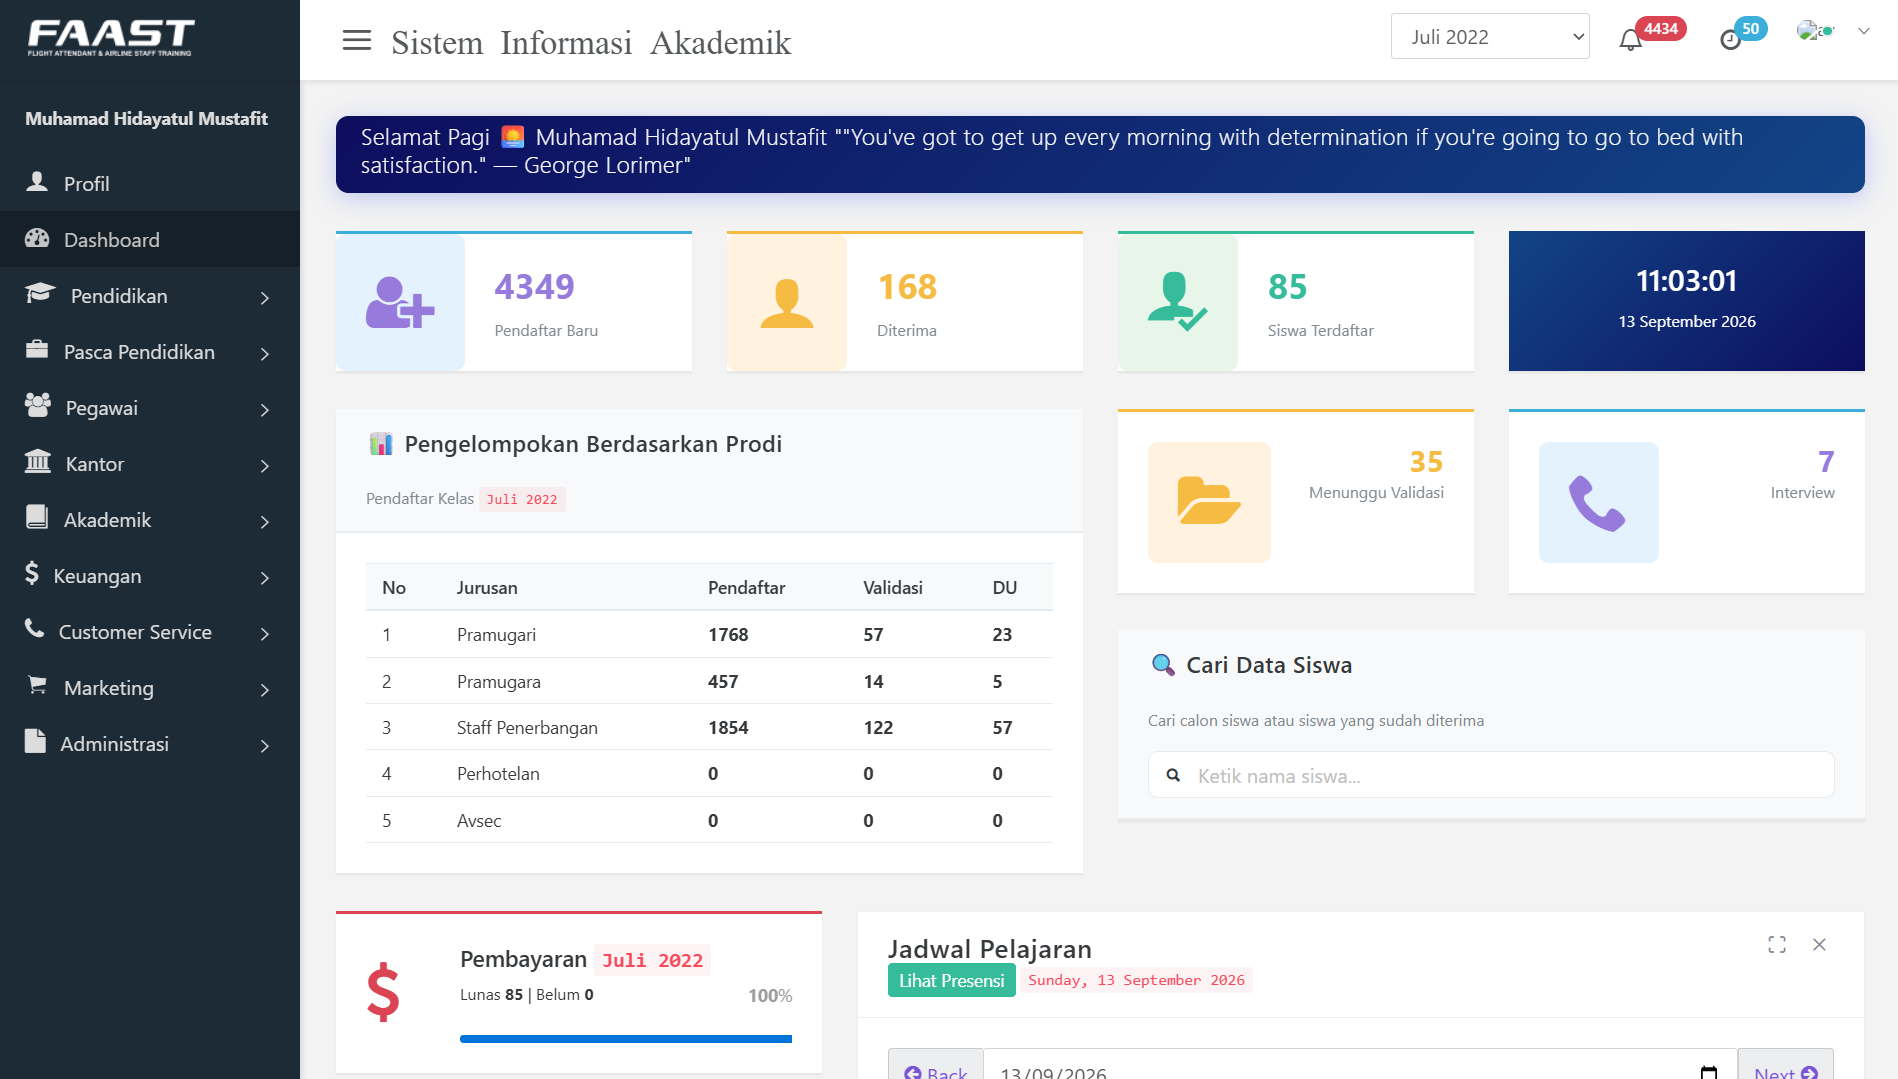The width and height of the screenshot is (1898, 1079).
Task: Expand Jadwal Pelajaran panel to fullscreen
Action: [1777, 944]
